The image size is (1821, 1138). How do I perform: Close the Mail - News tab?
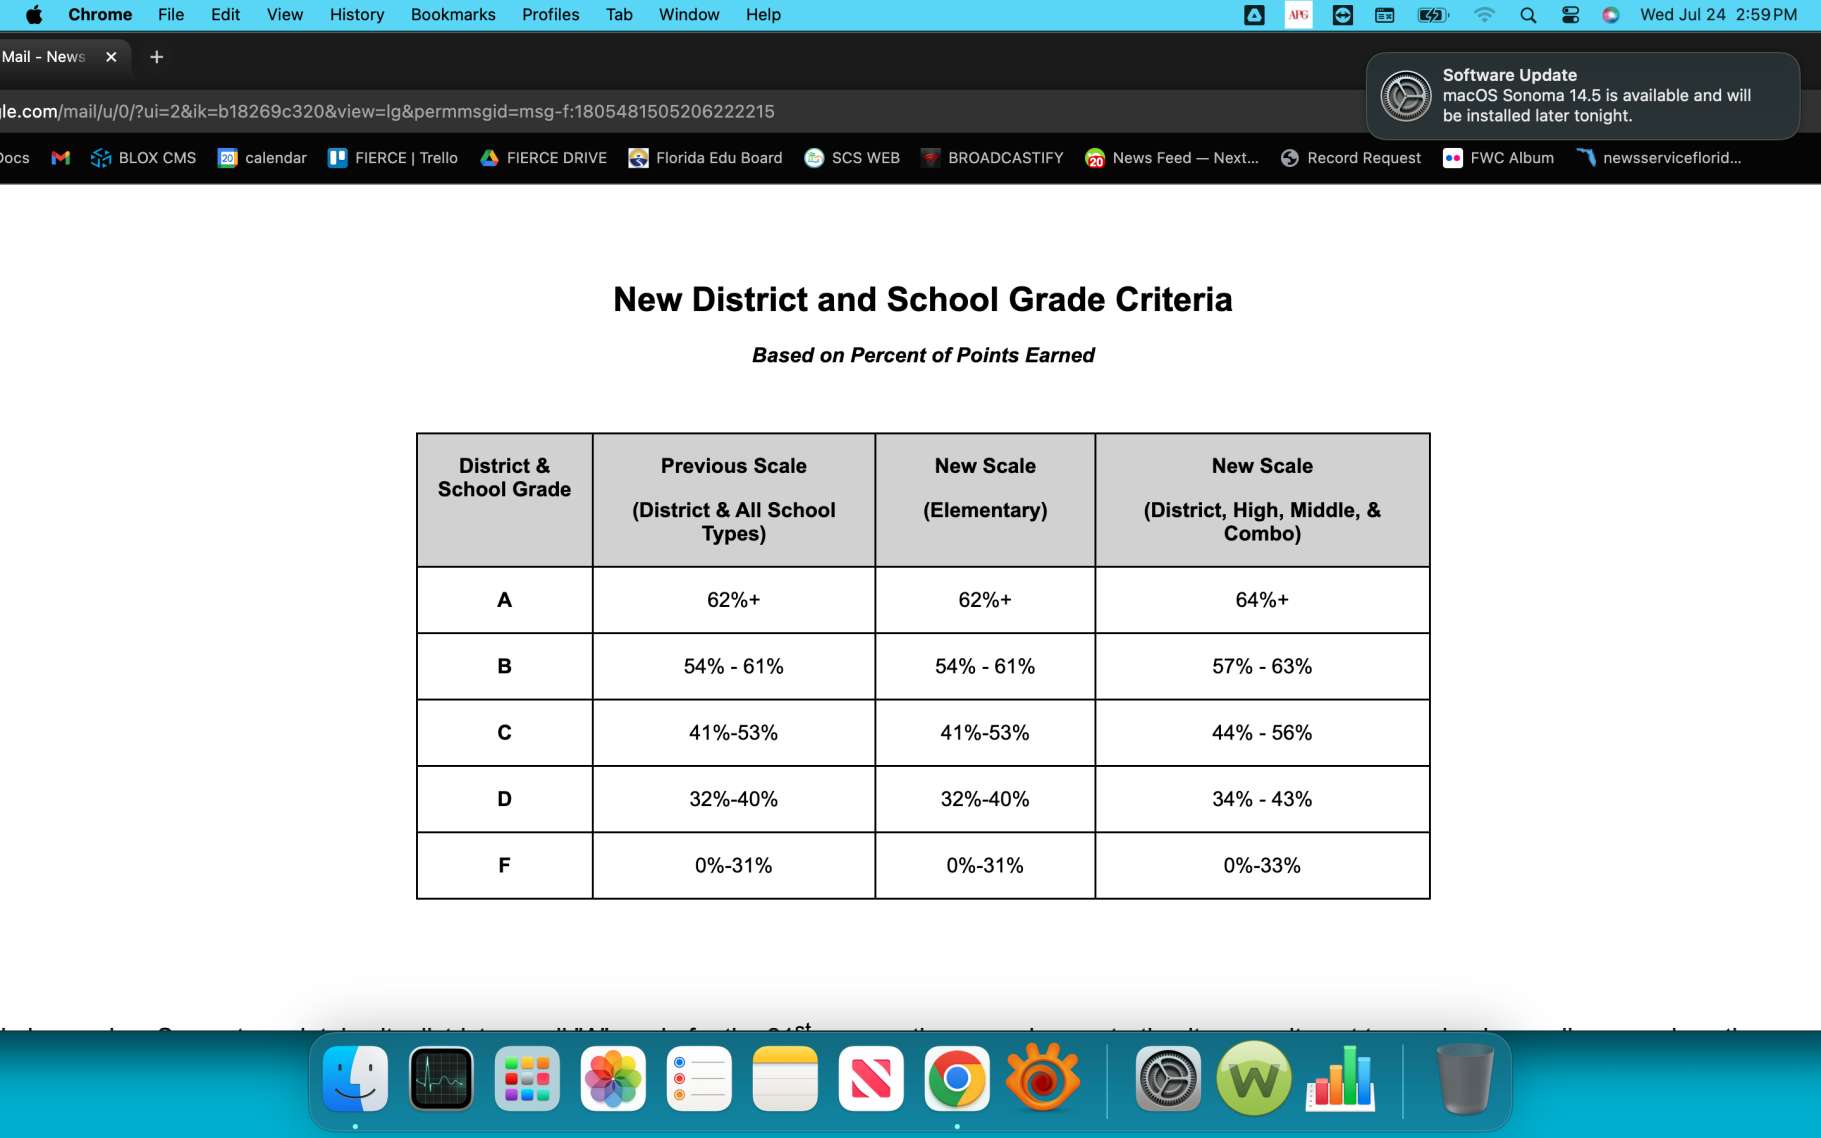(111, 57)
